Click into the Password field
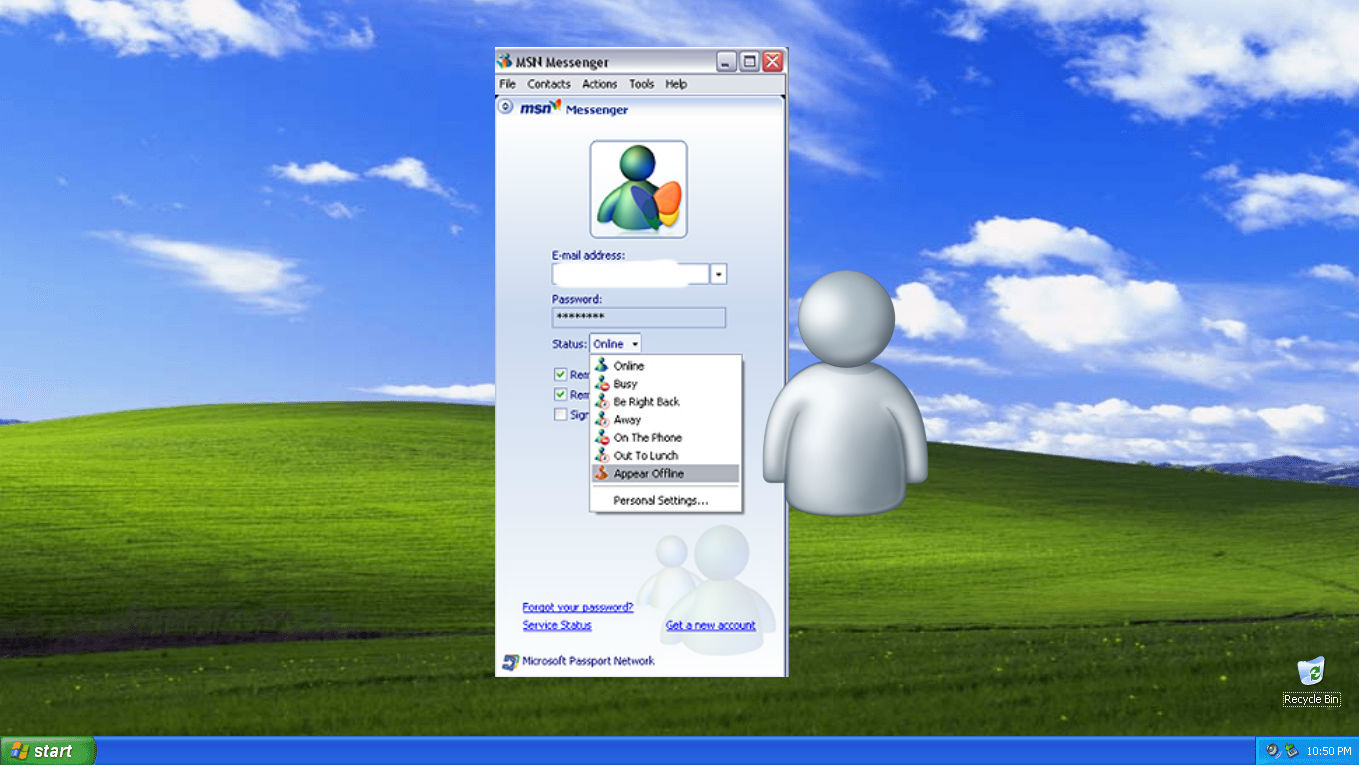Screen dimensions: 1359x765 coord(639,318)
